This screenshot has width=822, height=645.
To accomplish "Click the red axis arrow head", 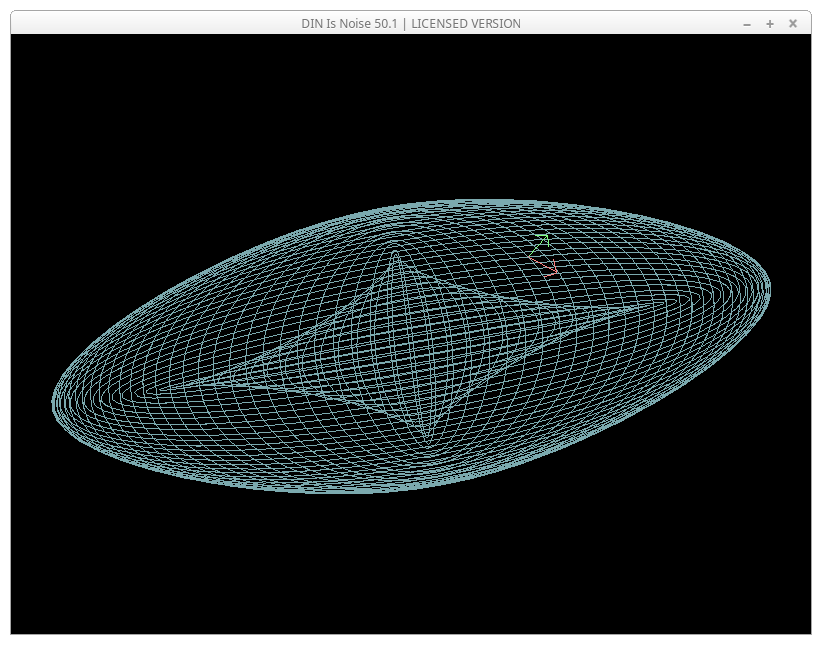I will coord(555,271).
